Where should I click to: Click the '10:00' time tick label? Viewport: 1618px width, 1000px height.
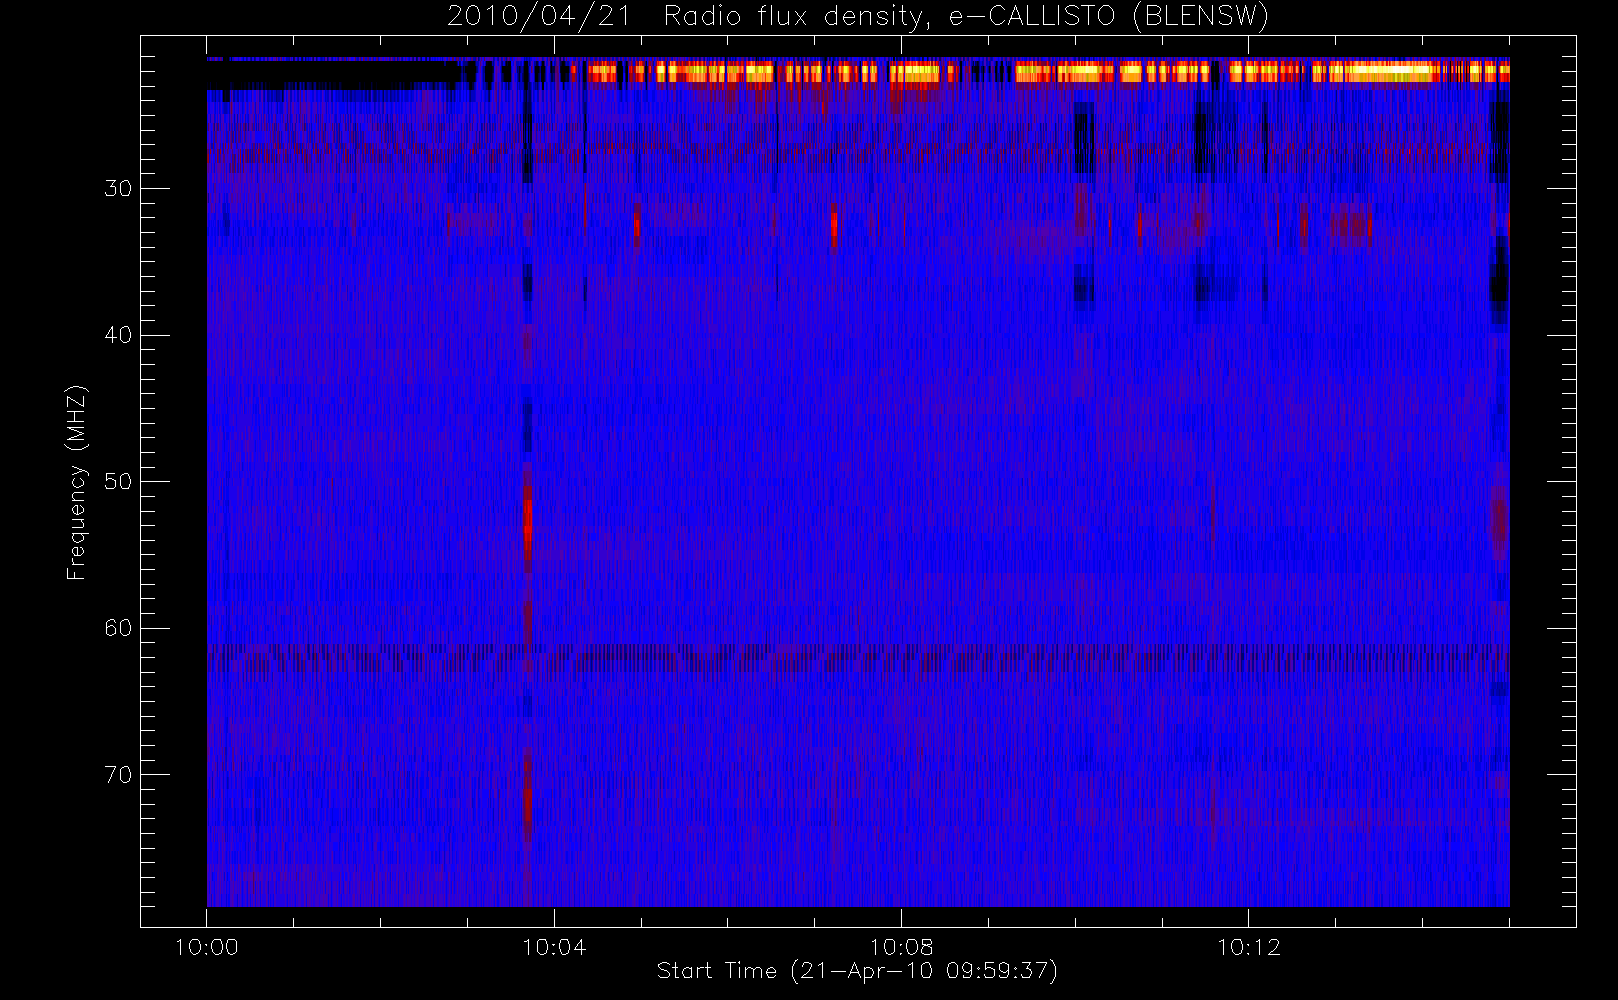[207, 947]
